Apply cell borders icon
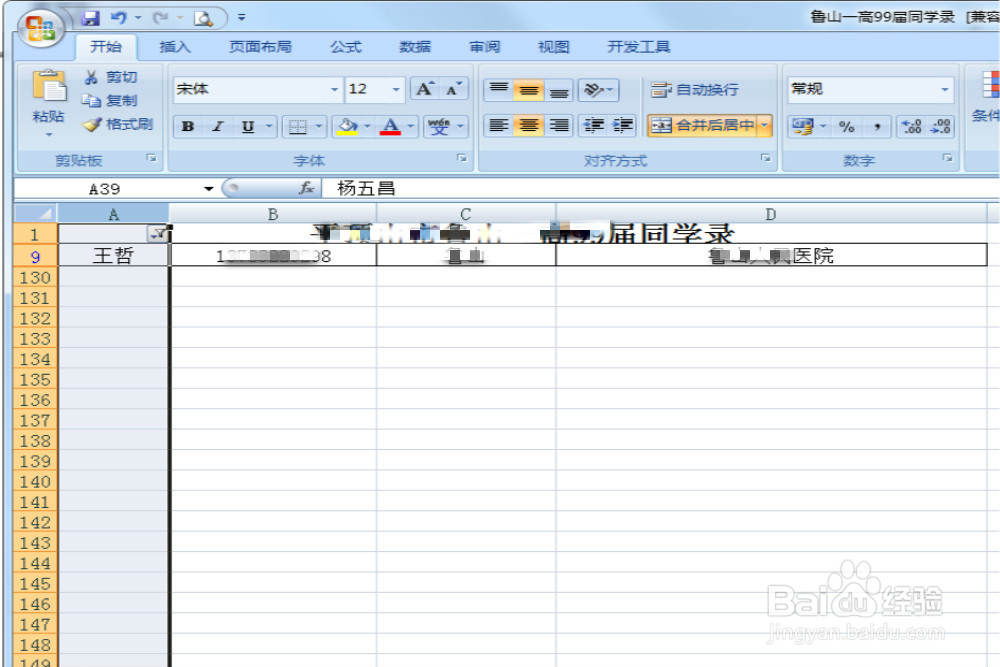This screenshot has height=667, width=1000. tap(298, 126)
